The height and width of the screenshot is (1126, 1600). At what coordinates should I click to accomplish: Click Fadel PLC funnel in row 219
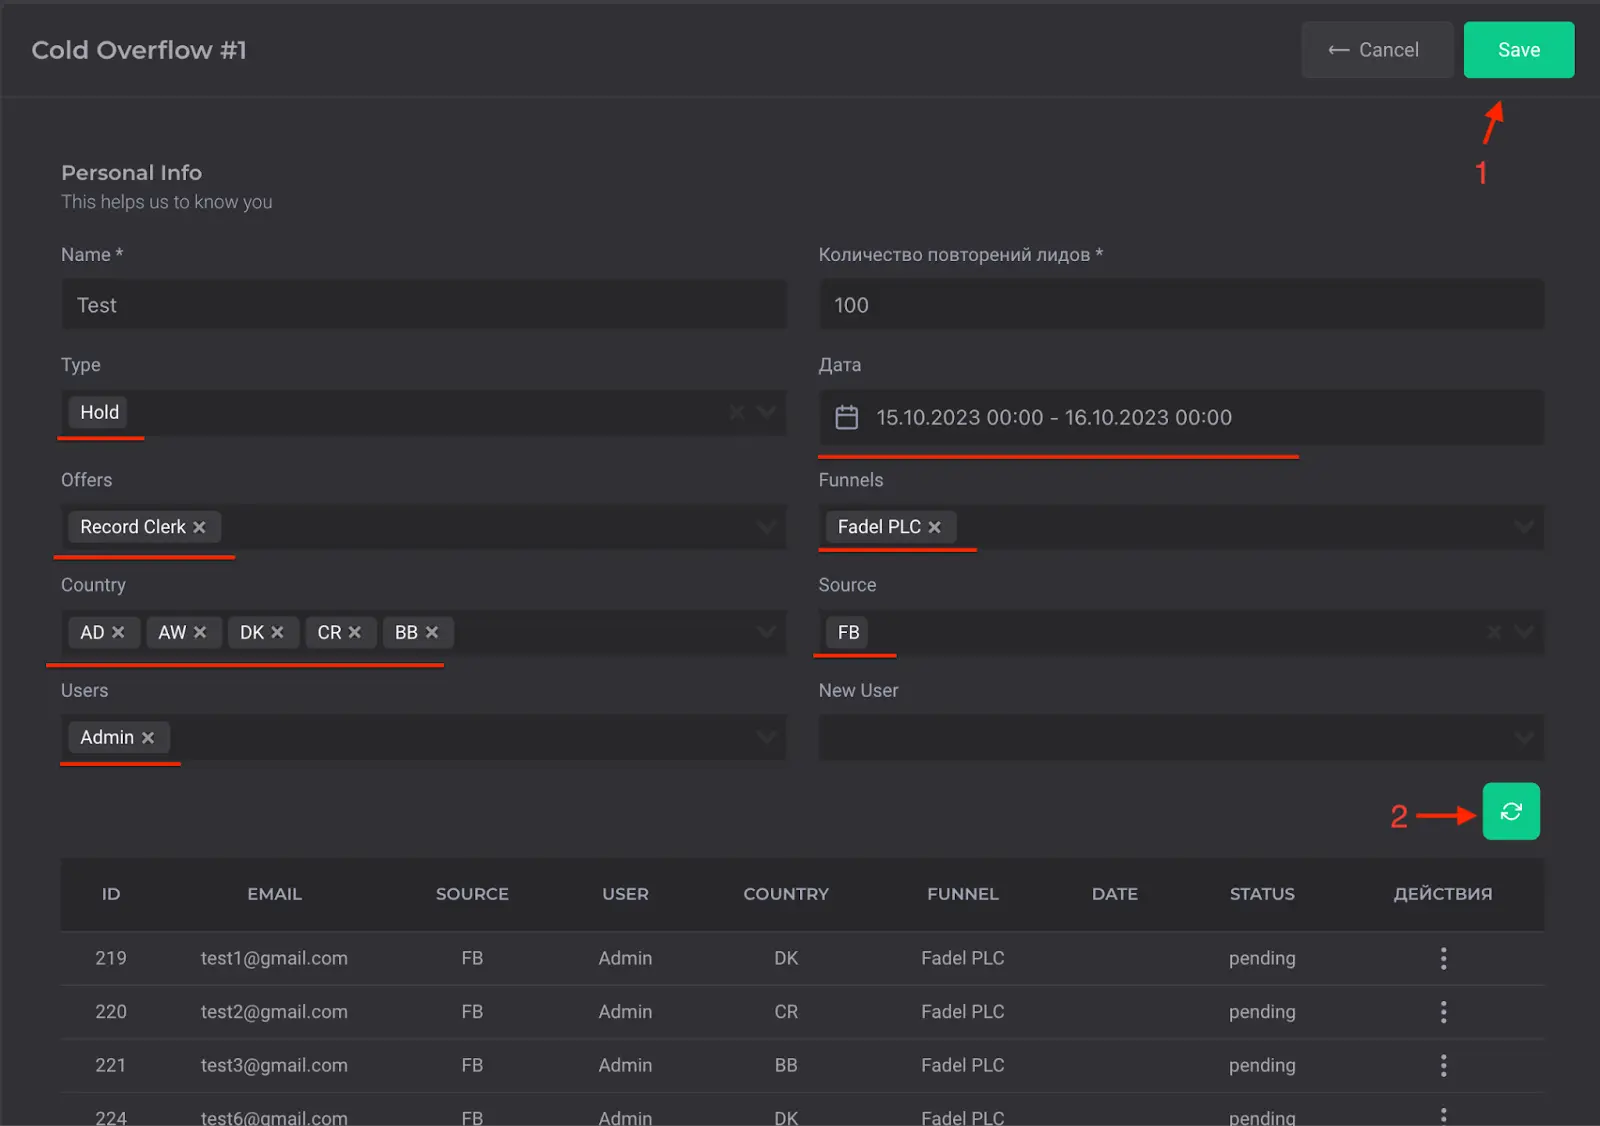click(x=963, y=958)
